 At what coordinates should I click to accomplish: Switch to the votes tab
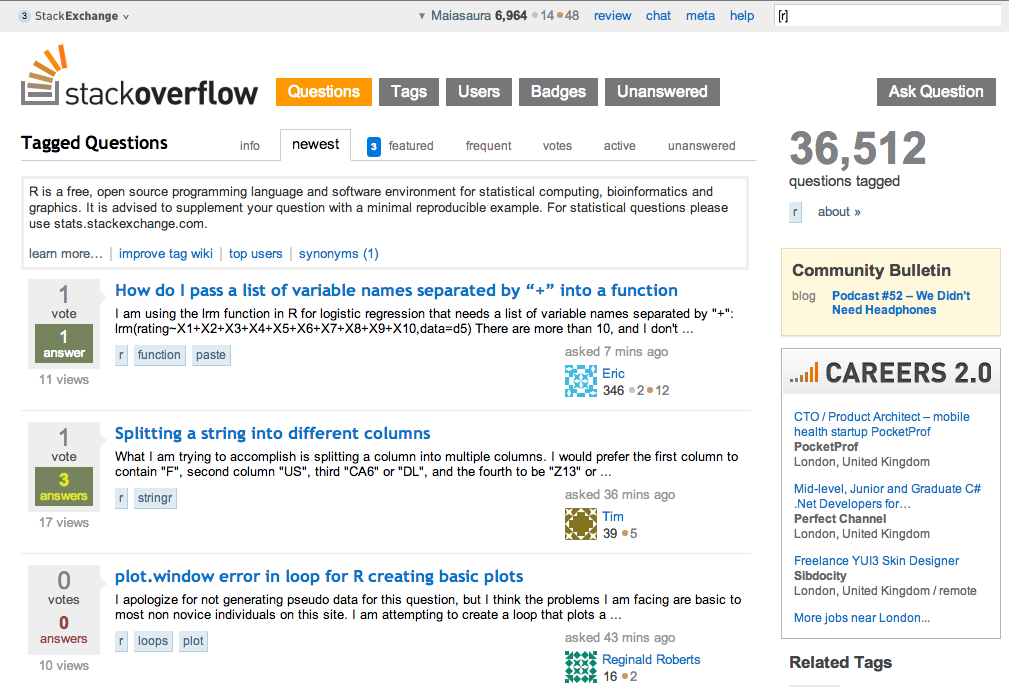(557, 146)
